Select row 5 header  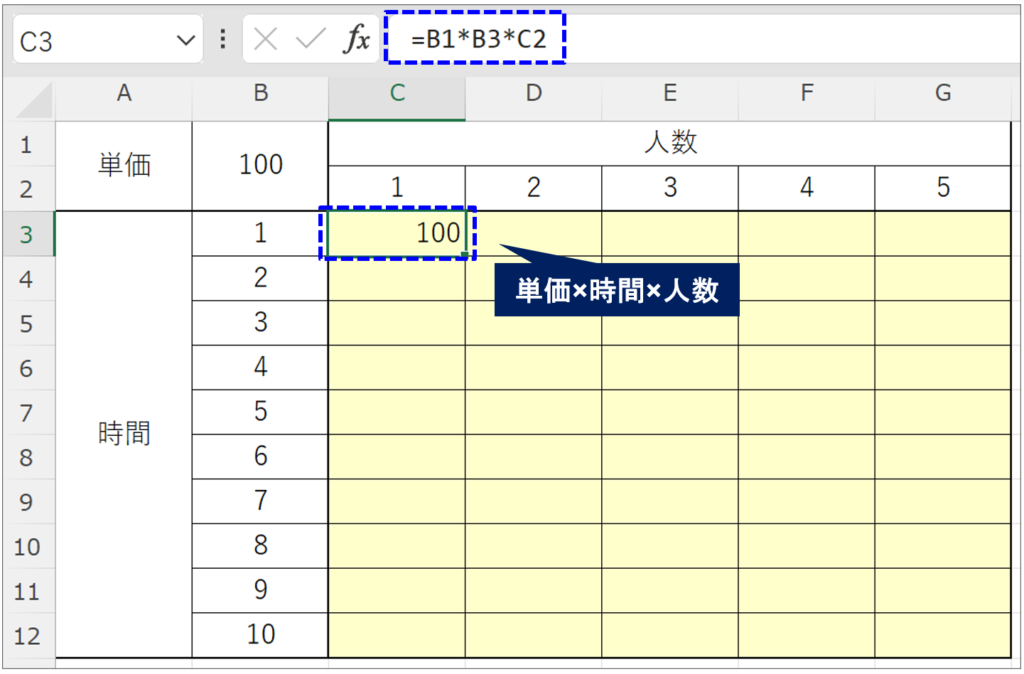click(27, 323)
